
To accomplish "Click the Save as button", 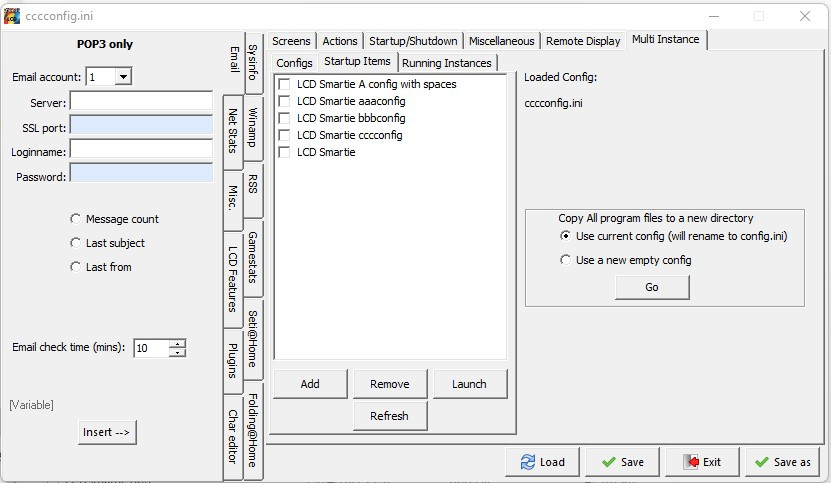I will point(782,462).
